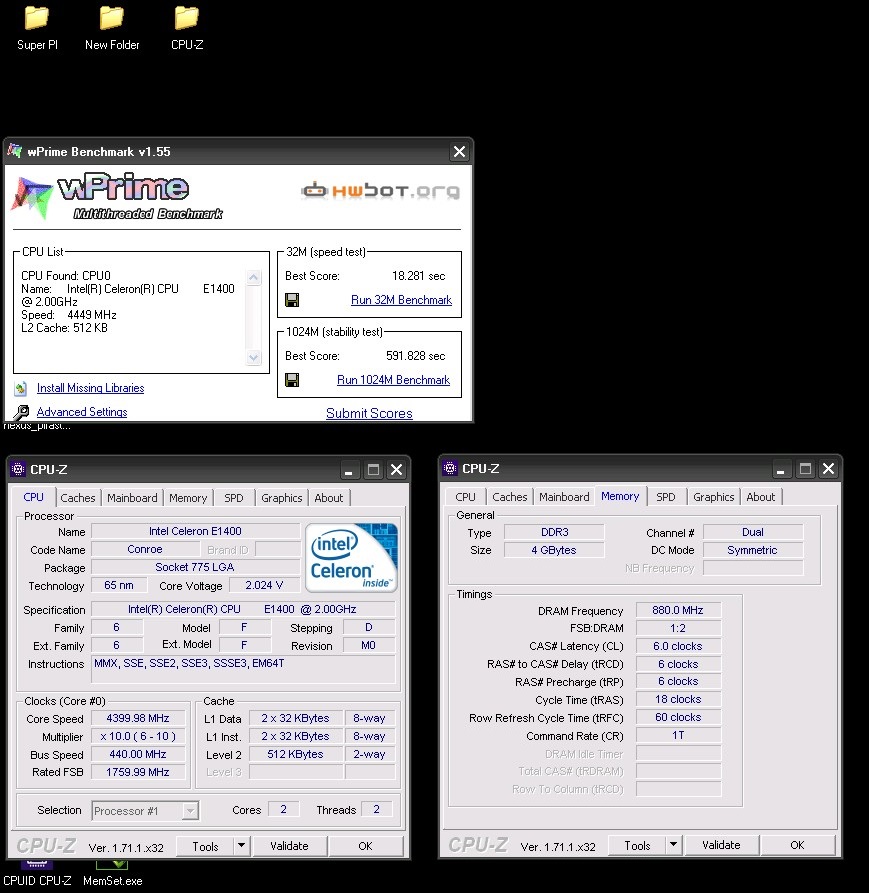The height and width of the screenshot is (893, 869).
Task: Switch to Memory tab in left CPU-Z
Action: click(x=188, y=498)
